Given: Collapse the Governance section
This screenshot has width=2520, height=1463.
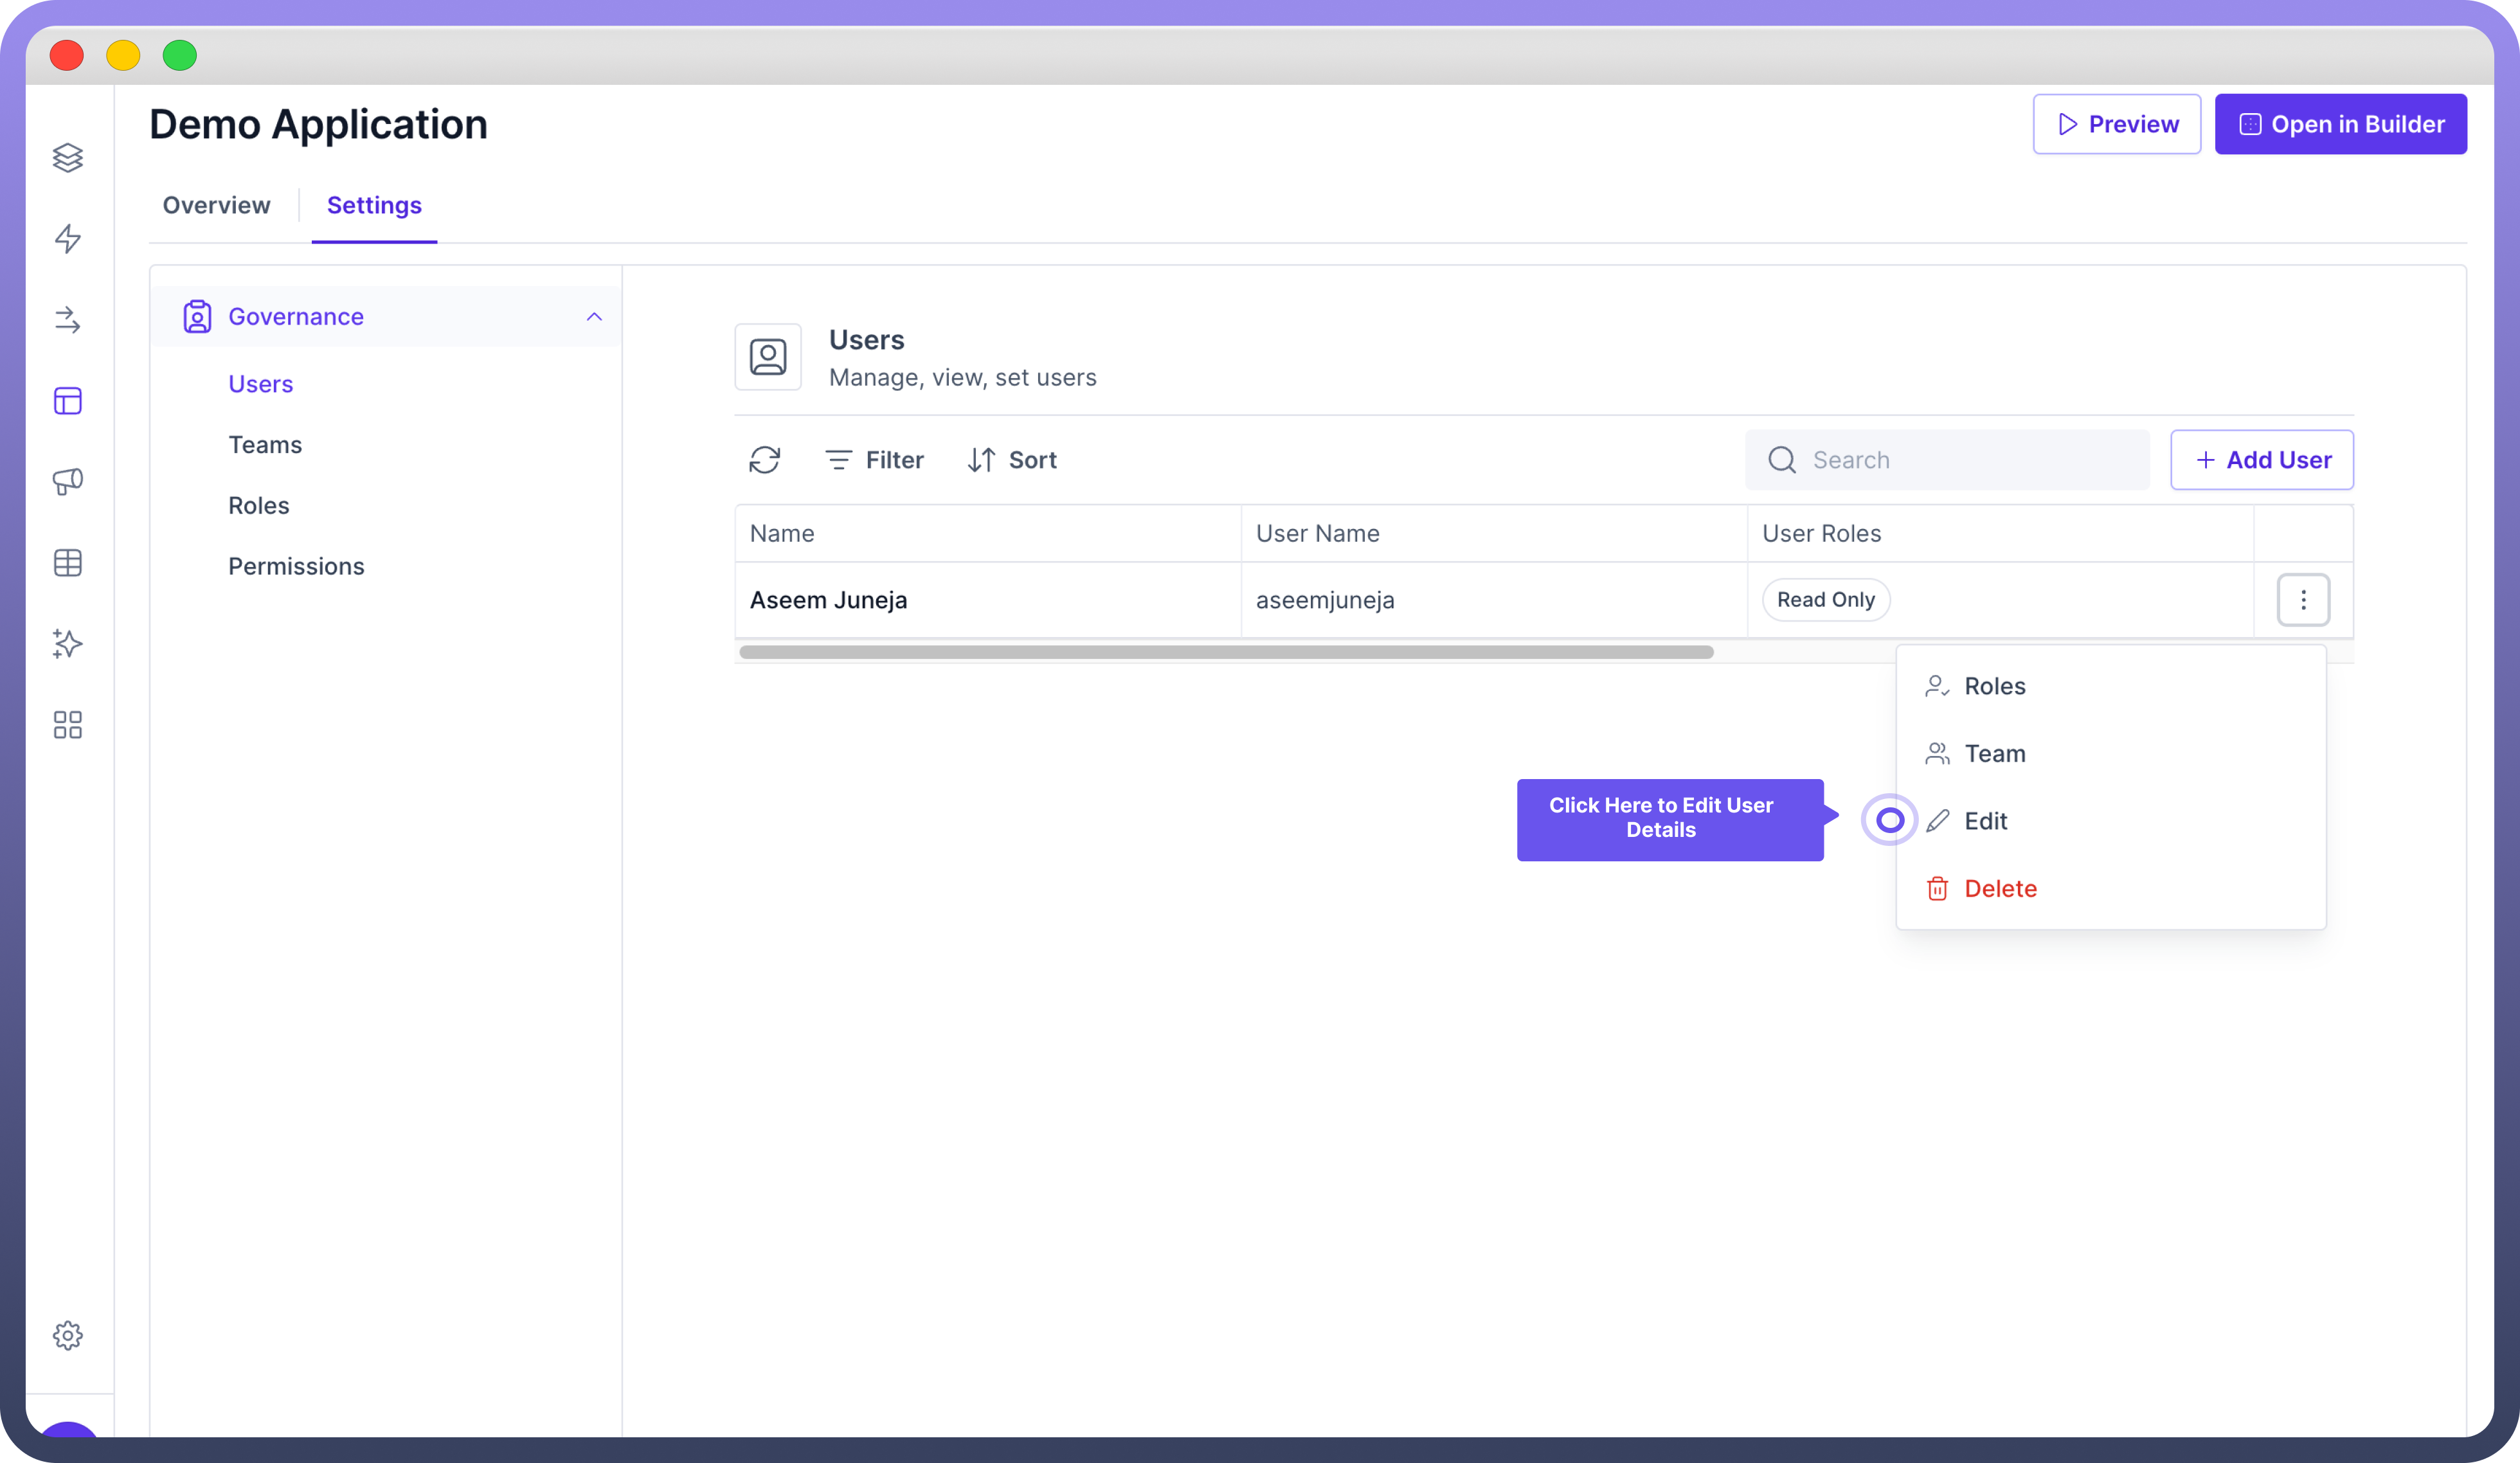Looking at the screenshot, I should [594, 316].
